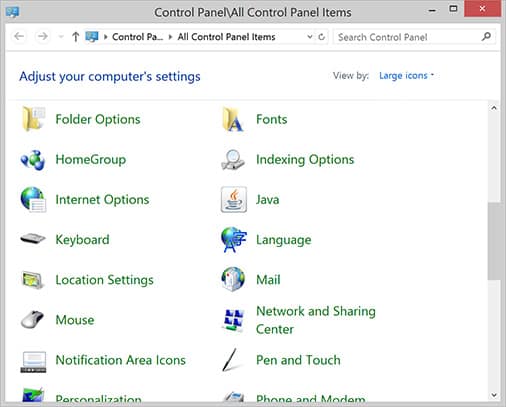Image resolution: width=506 pixels, height=407 pixels.
Task: Open the Network and Sharing Center icon
Action: pos(233,320)
